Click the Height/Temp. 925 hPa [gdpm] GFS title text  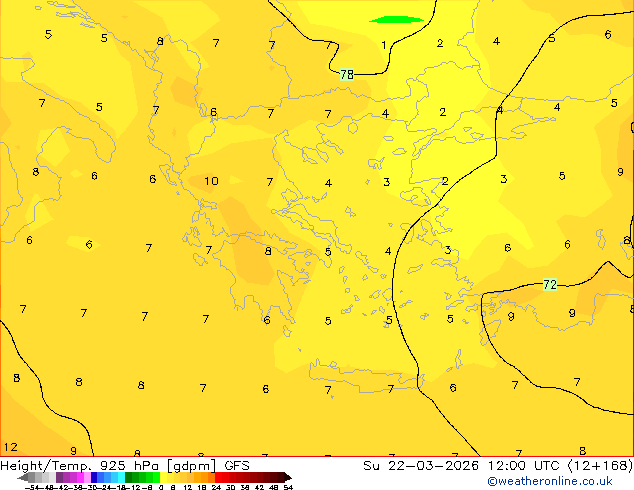(x=125, y=466)
